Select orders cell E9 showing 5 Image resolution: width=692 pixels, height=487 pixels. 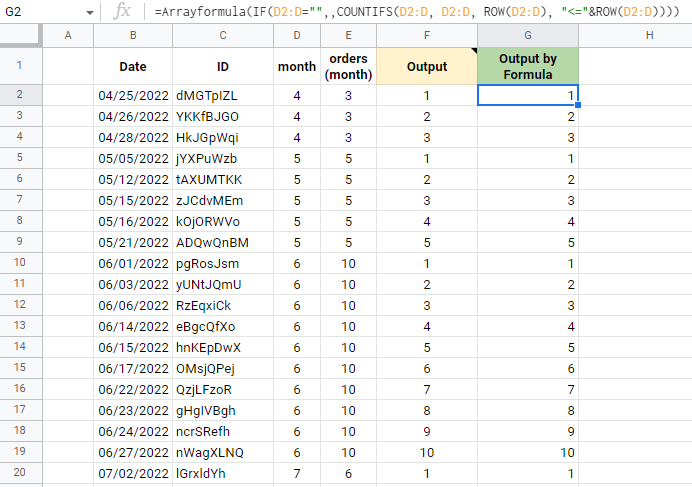[348, 242]
